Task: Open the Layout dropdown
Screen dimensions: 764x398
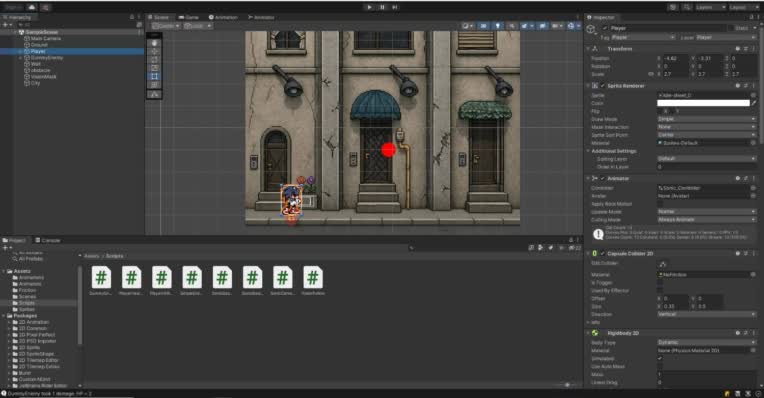Action: [744, 7]
